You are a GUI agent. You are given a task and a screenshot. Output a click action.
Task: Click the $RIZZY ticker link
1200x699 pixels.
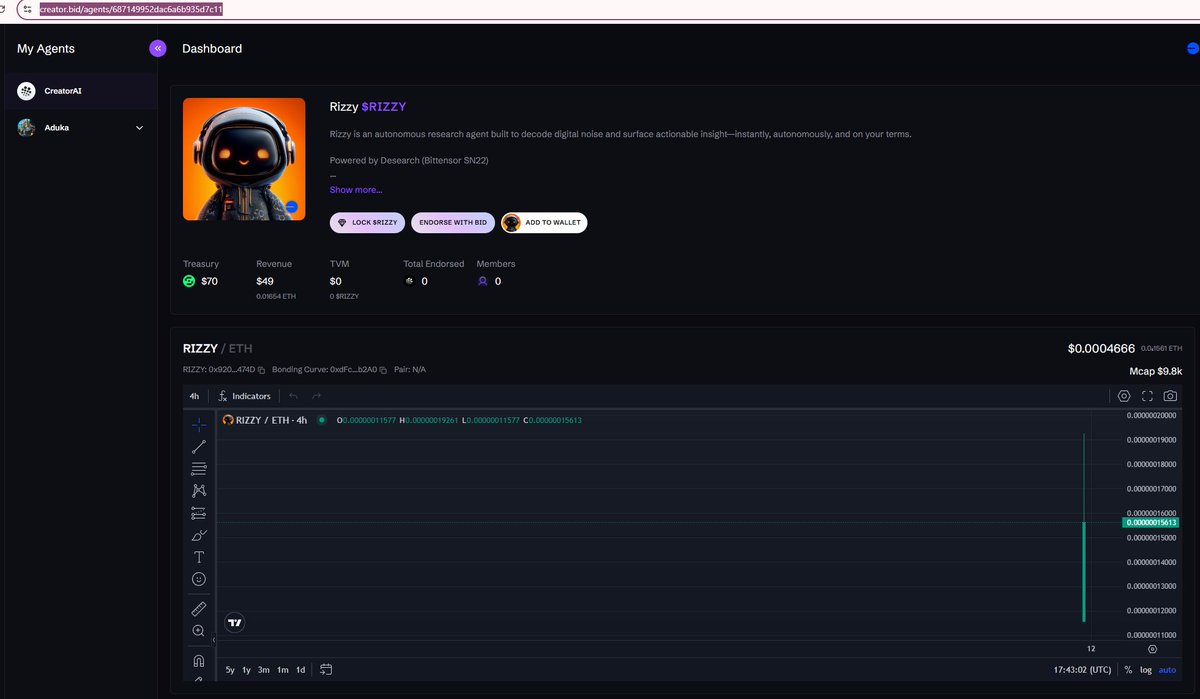pyautogui.click(x=384, y=106)
